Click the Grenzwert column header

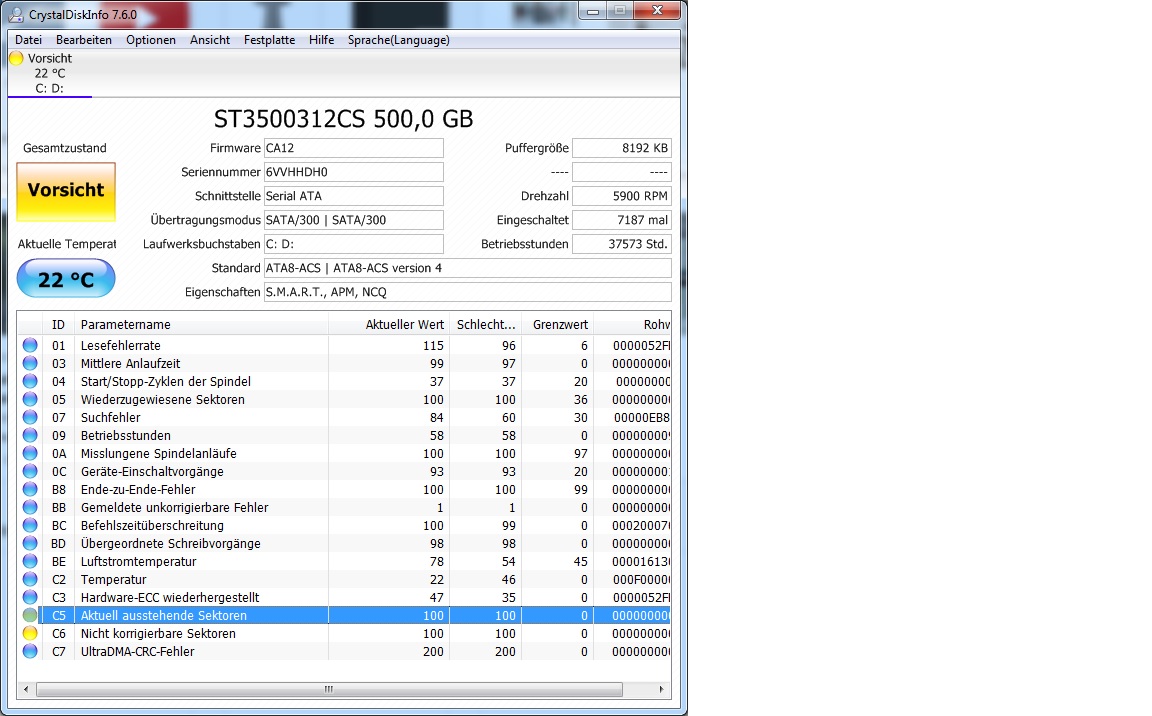pyautogui.click(x=558, y=325)
